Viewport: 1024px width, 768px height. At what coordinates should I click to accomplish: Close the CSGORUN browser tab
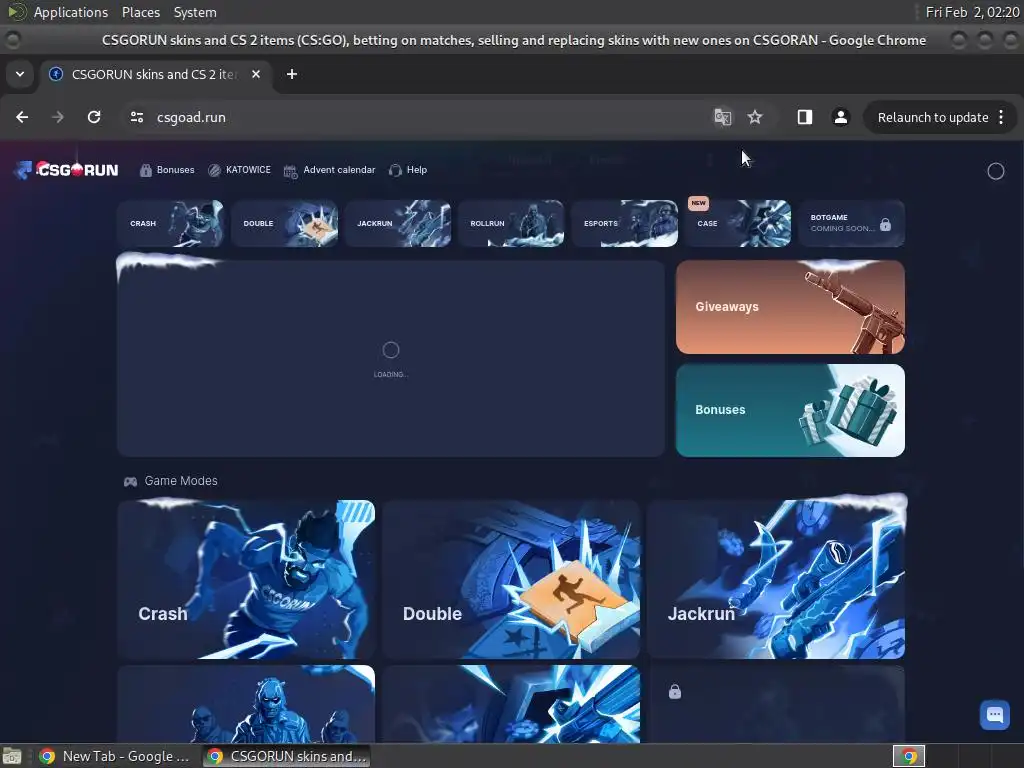click(256, 74)
